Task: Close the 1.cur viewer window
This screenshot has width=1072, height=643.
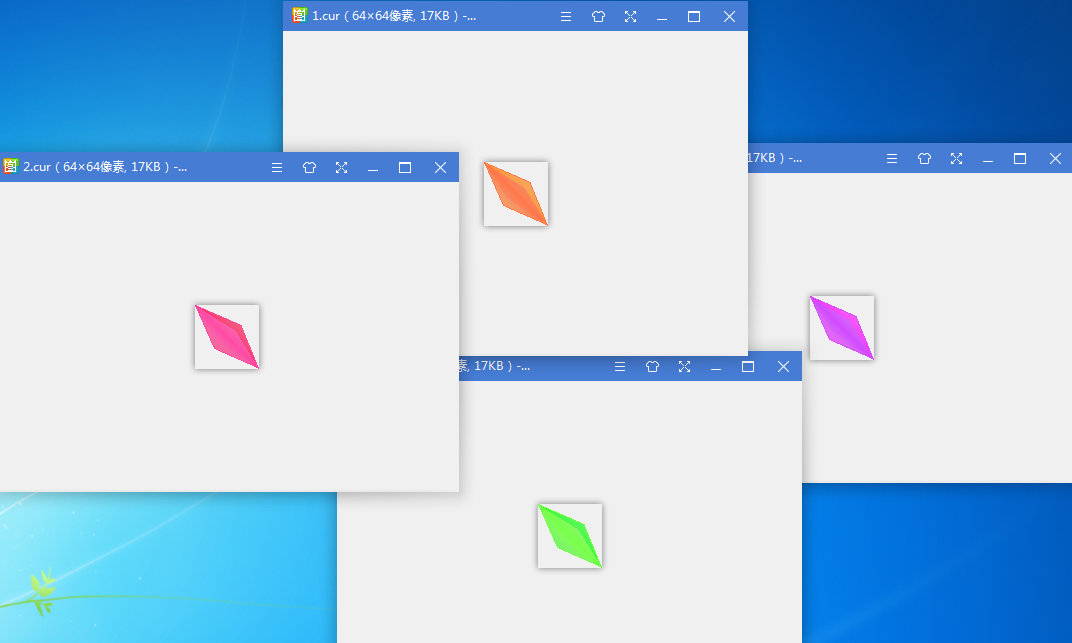Action: tap(729, 16)
